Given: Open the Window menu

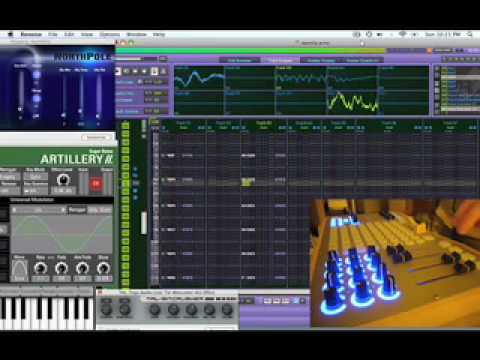Looking at the screenshot, I should pyautogui.click(x=136, y=34).
